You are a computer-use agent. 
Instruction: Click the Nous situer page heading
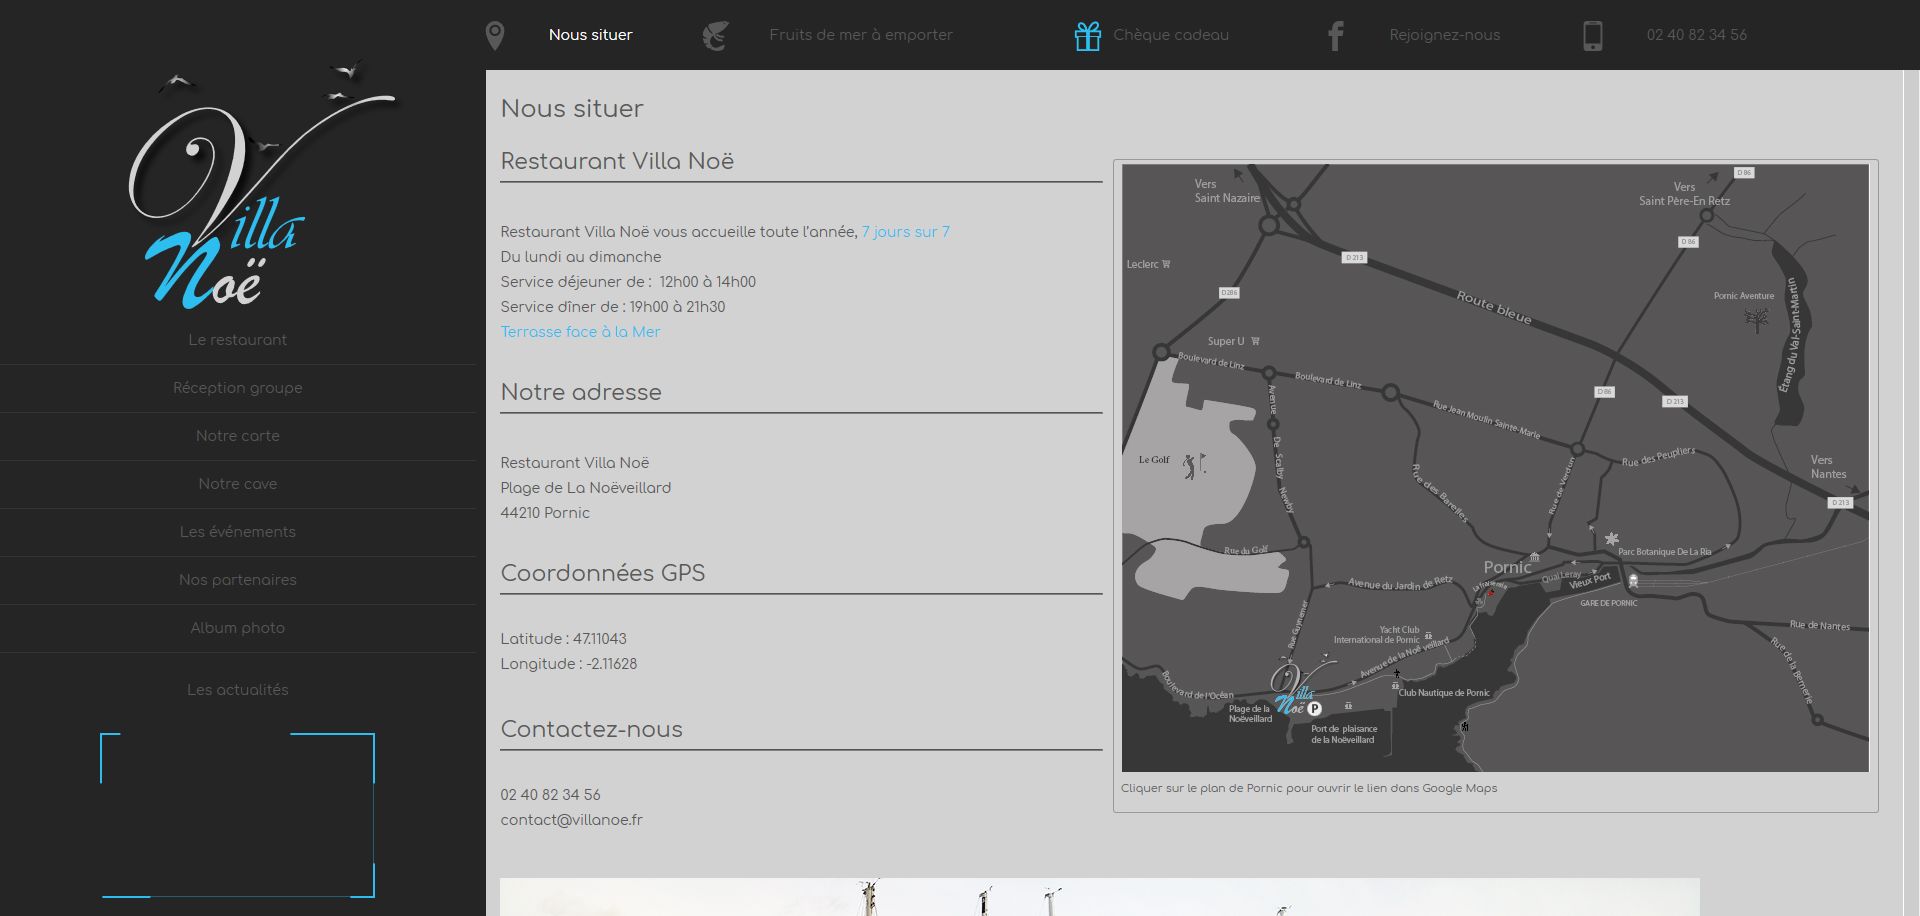pyautogui.click(x=572, y=108)
